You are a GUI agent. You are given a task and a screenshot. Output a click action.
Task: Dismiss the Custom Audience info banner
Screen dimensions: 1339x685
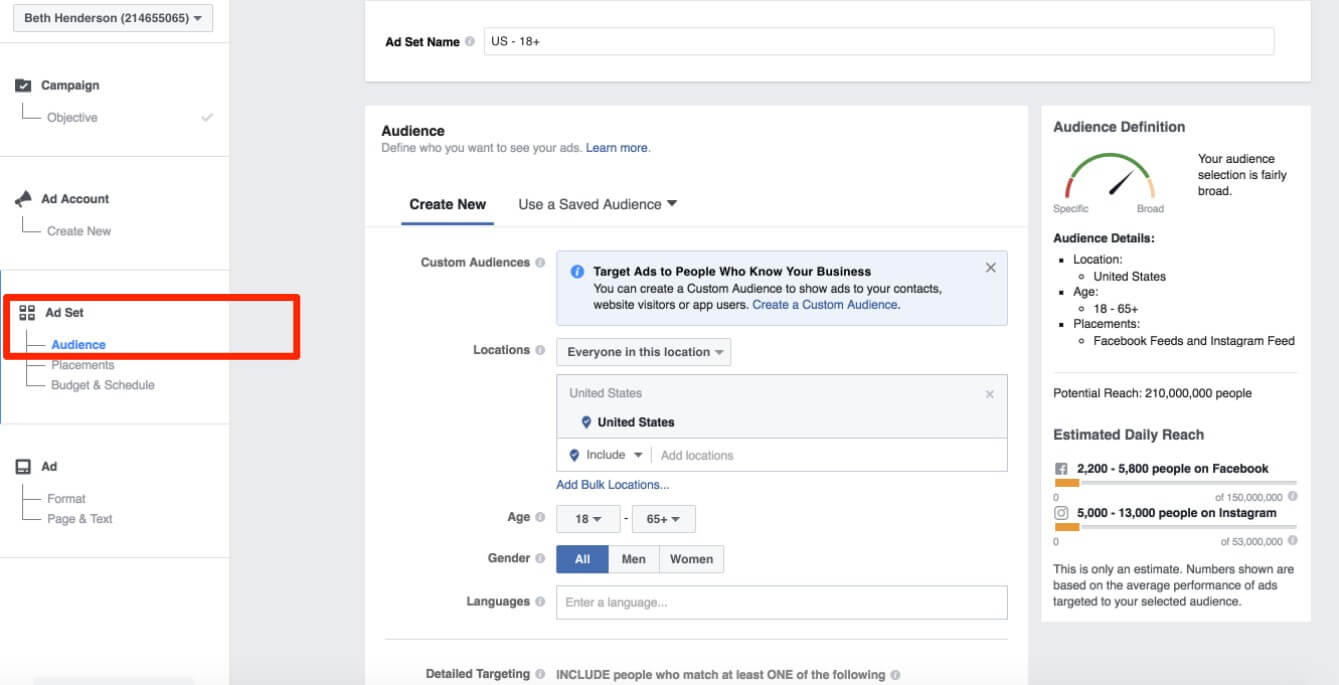(x=990, y=268)
